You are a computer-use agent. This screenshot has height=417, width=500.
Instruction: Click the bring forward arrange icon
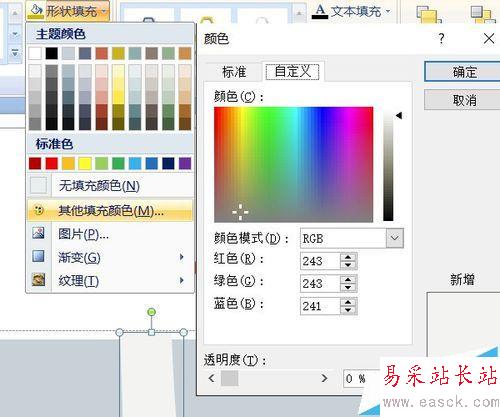[x=428, y=14]
